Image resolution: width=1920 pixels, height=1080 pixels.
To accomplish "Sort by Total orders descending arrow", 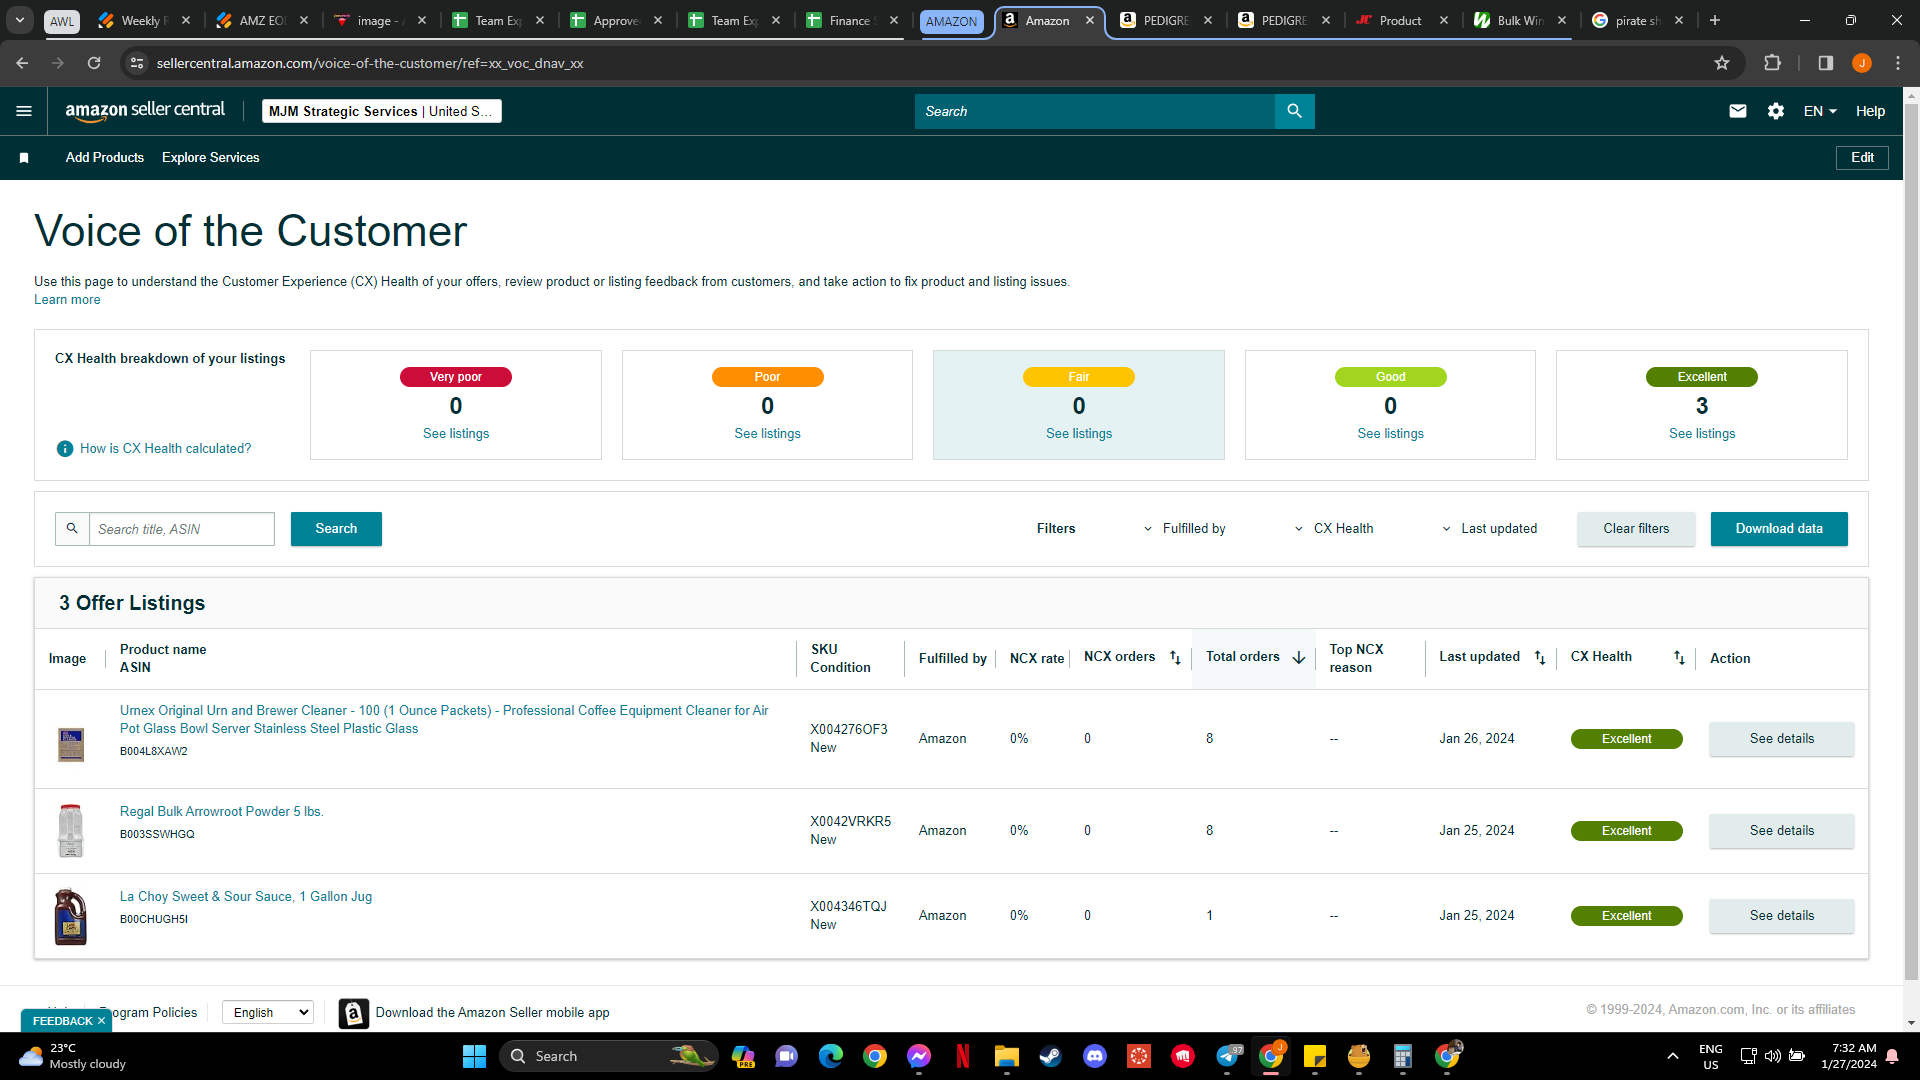I will [1299, 658].
